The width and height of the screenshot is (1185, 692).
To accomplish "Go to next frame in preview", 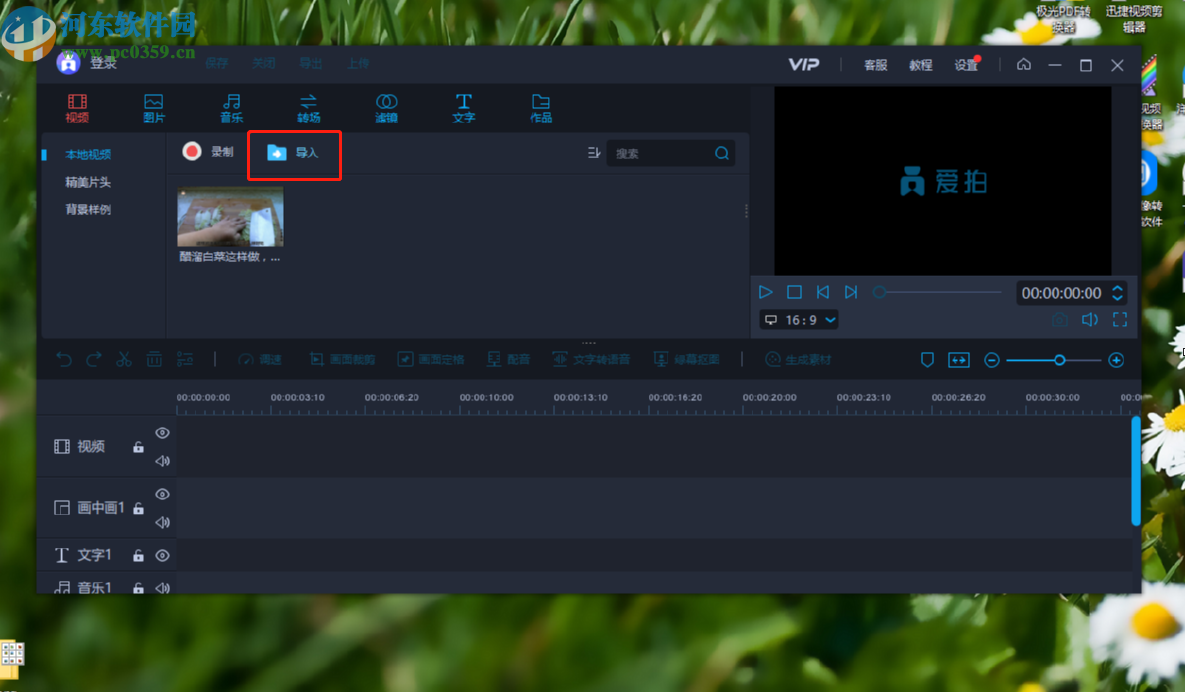I will pyautogui.click(x=851, y=292).
